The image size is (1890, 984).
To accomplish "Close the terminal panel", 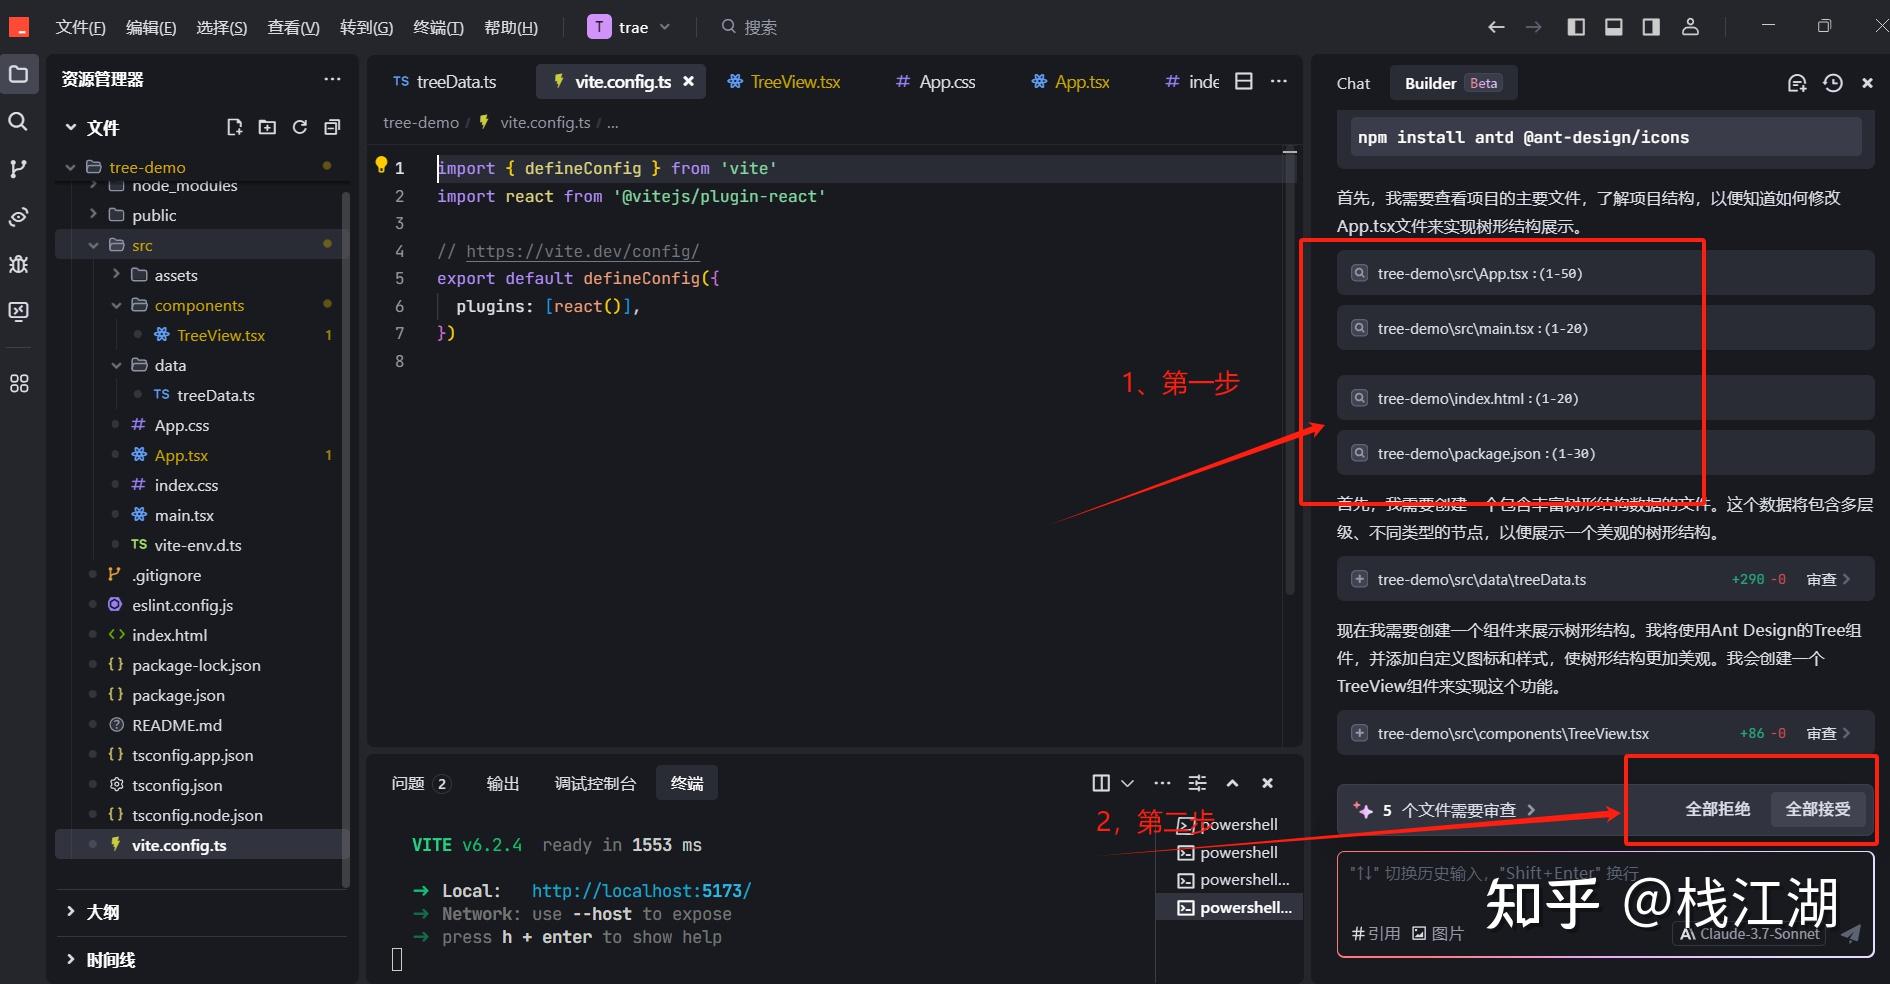I will pyautogui.click(x=1267, y=783).
